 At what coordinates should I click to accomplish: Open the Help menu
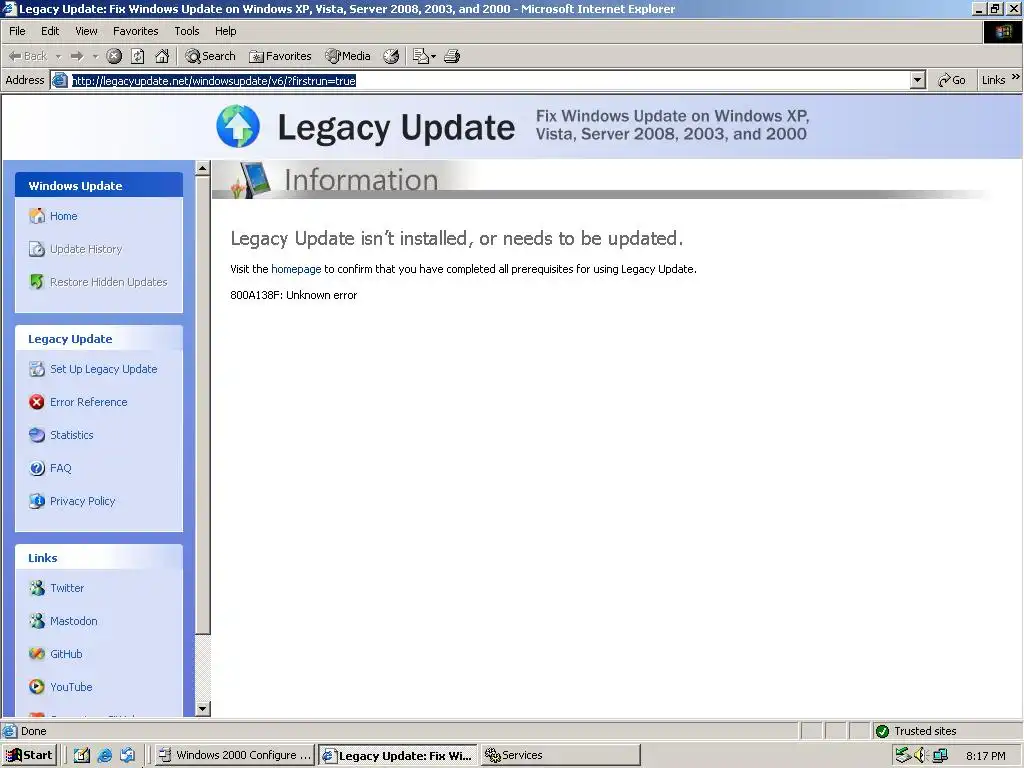(225, 31)
